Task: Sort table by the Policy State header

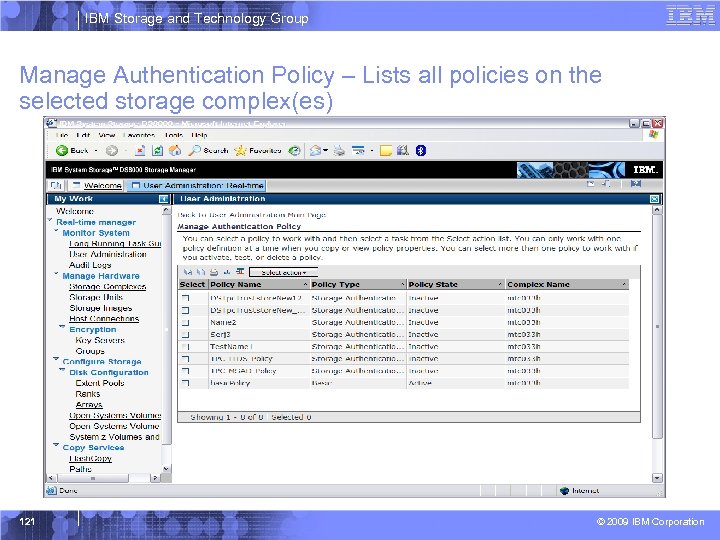Action: [x=456, y=285]
